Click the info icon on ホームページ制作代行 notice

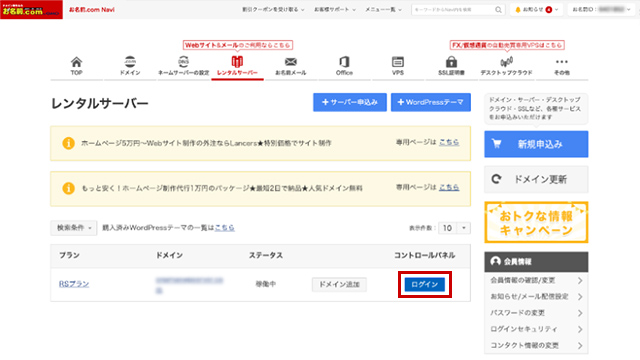(x=68, y=188)
